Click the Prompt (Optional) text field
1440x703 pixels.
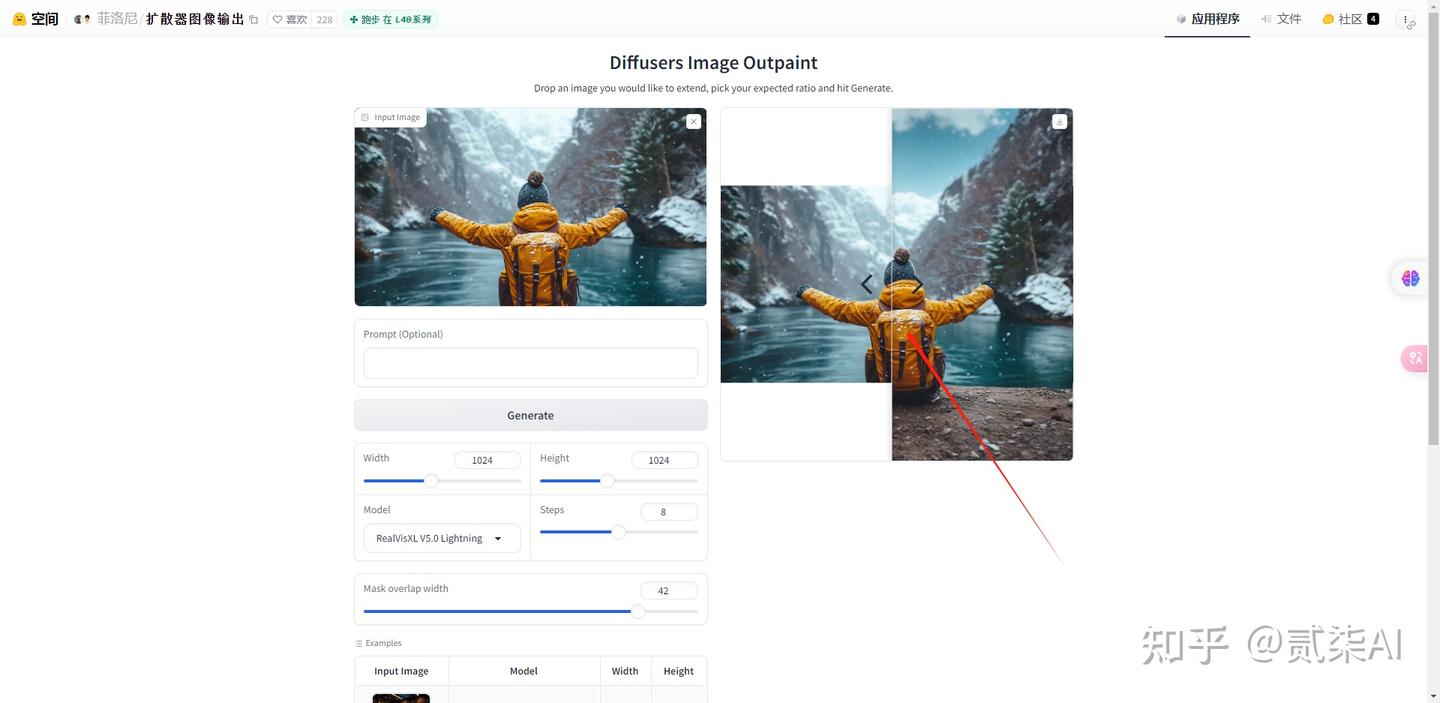530,363
